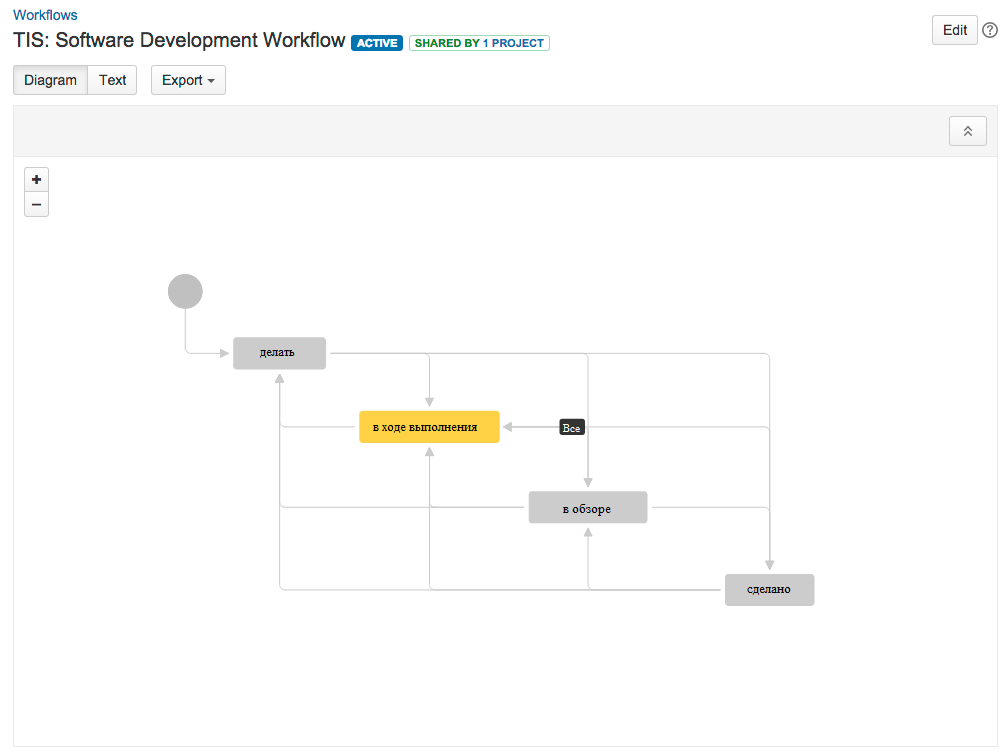Click the workflow title heading

tap(179, 41)
